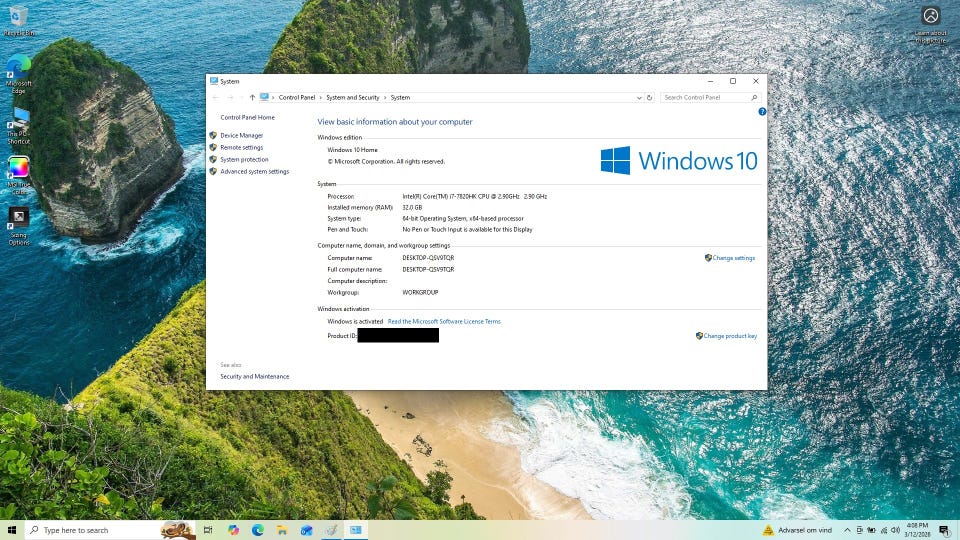960x540 pixels.
Task: Open the weather warning widget on taskbar
Action: (x=797, y=530)
